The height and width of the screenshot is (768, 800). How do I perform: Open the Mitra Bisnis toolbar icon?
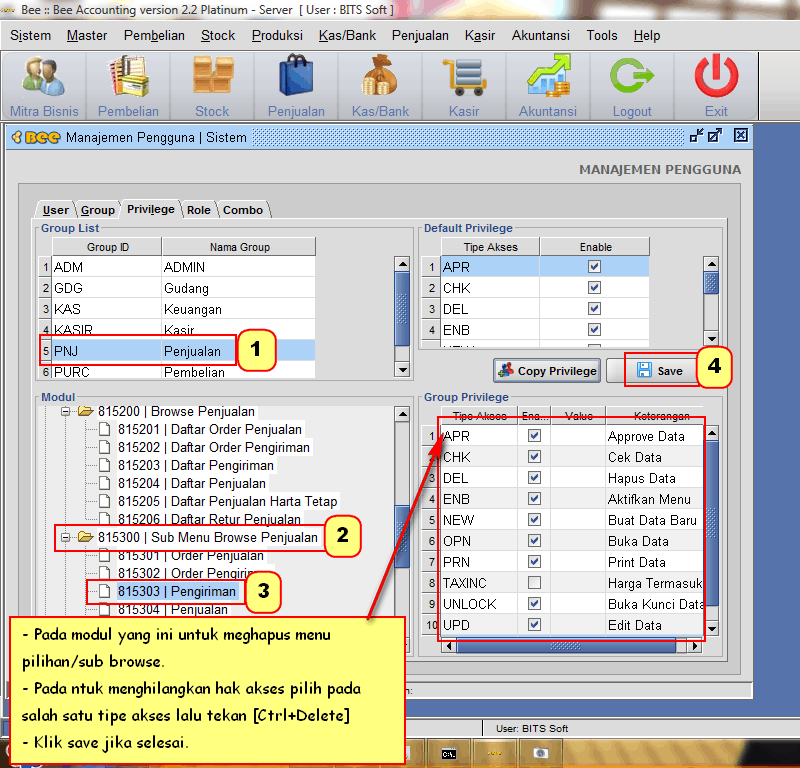pos(44,78)
